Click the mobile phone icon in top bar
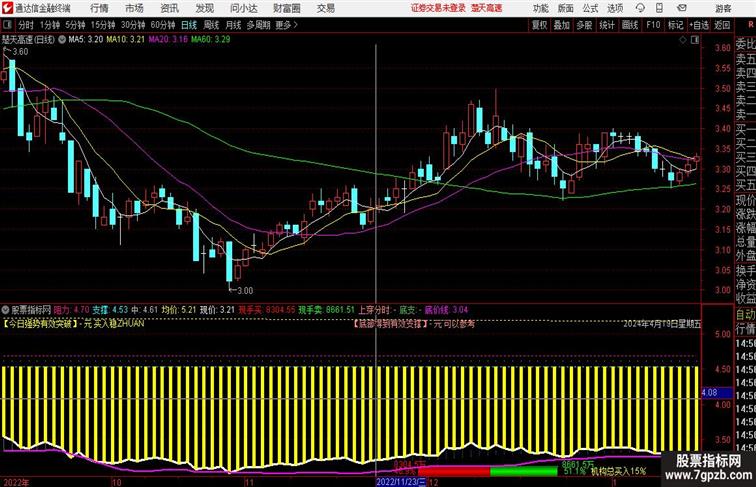756x487 pixels. pos(660,8)
